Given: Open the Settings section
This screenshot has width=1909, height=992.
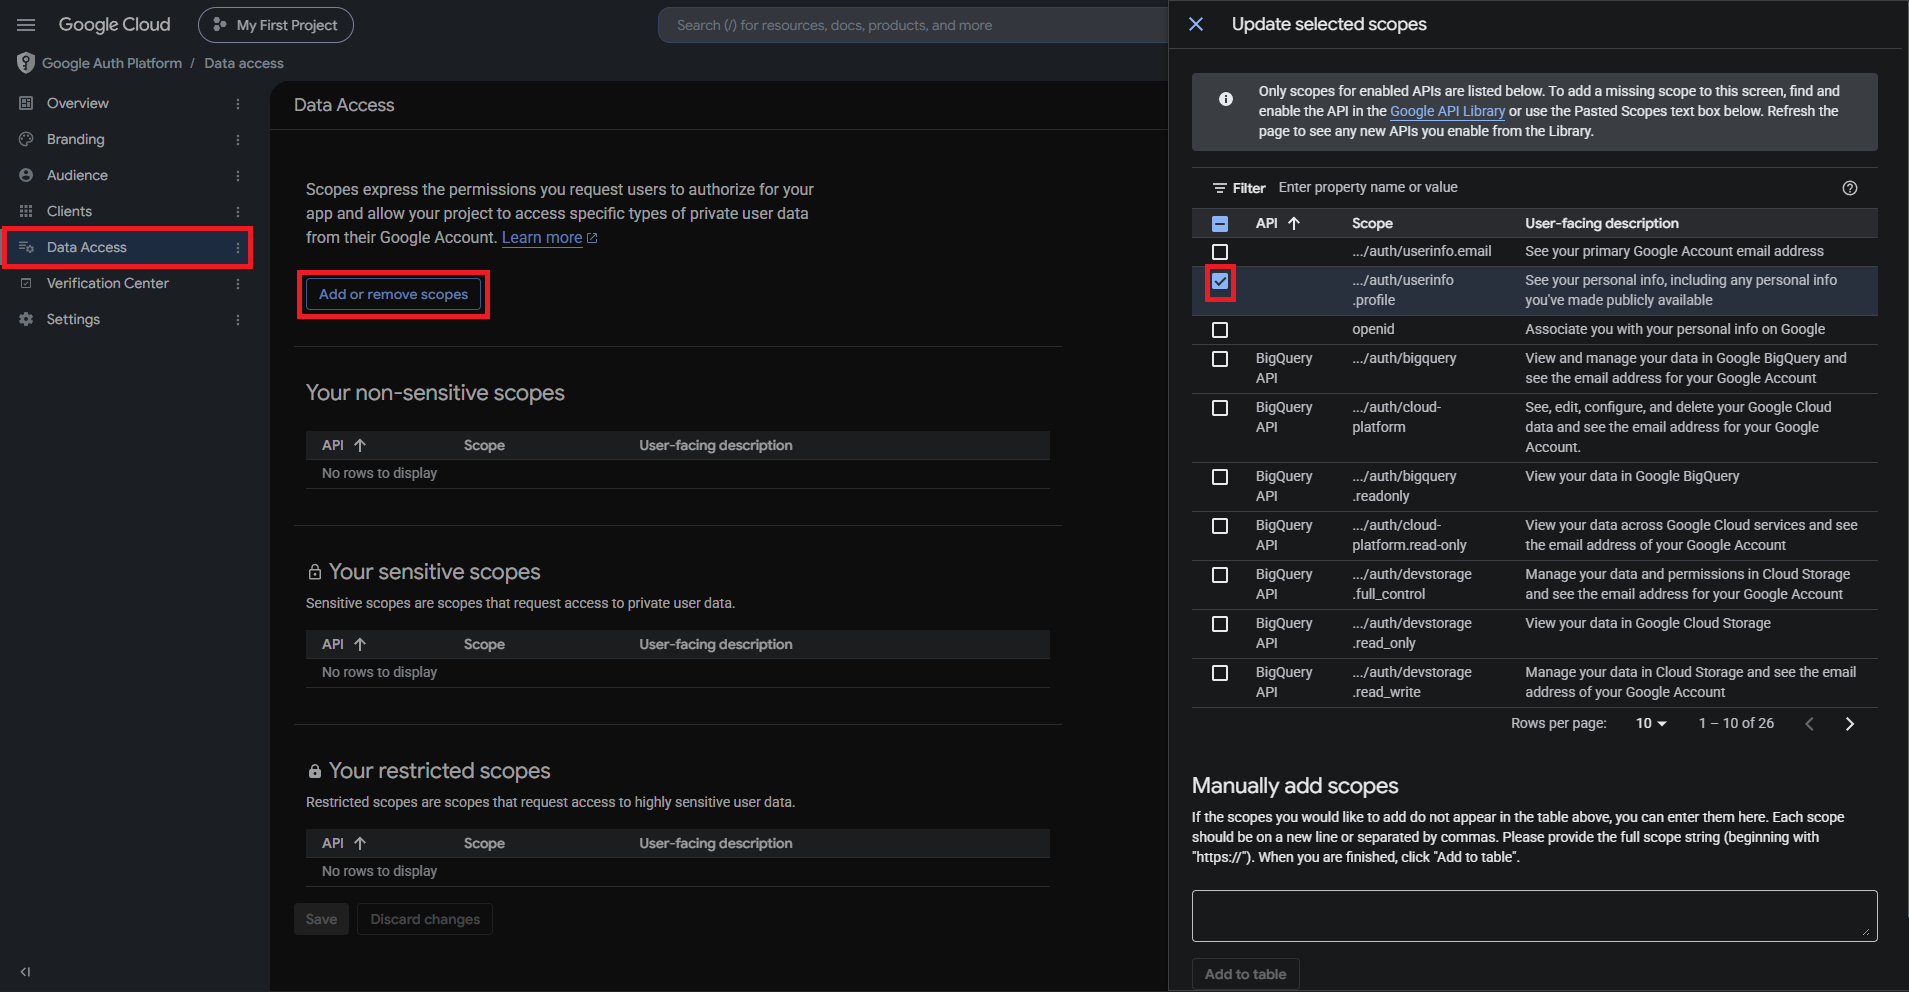Looking at the screenshot, I should coord(73,319).
